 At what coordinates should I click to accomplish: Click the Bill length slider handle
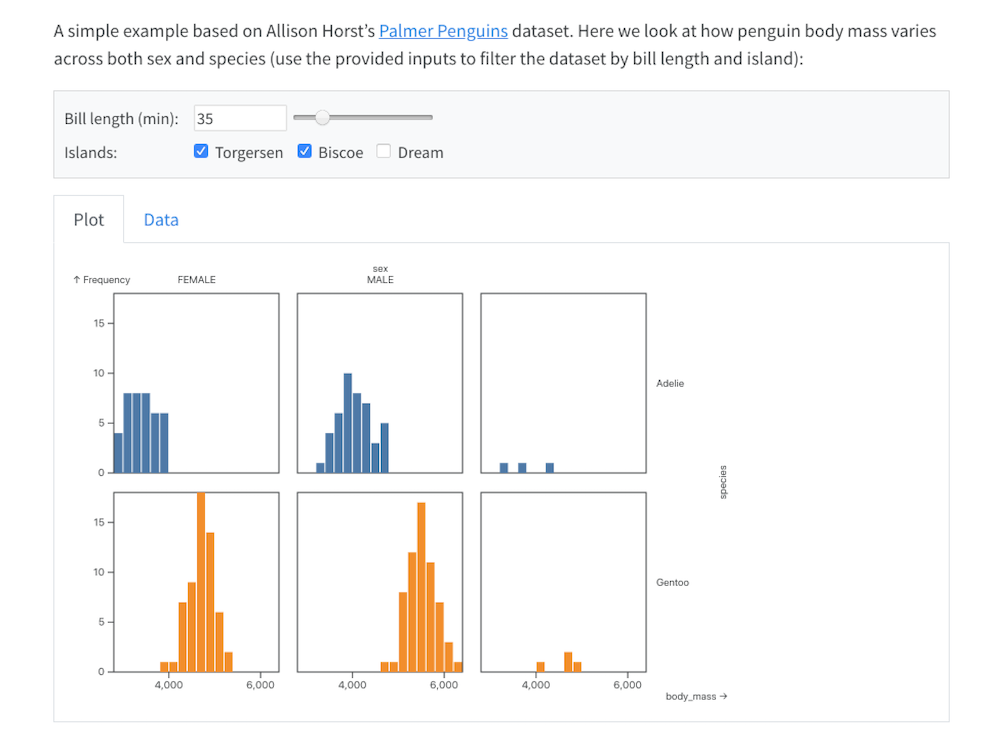point(322,118)
